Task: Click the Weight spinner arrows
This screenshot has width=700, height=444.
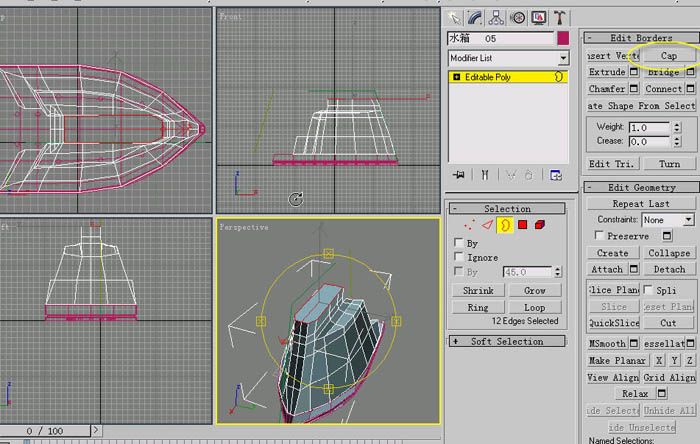Action: tap(677, 128)
